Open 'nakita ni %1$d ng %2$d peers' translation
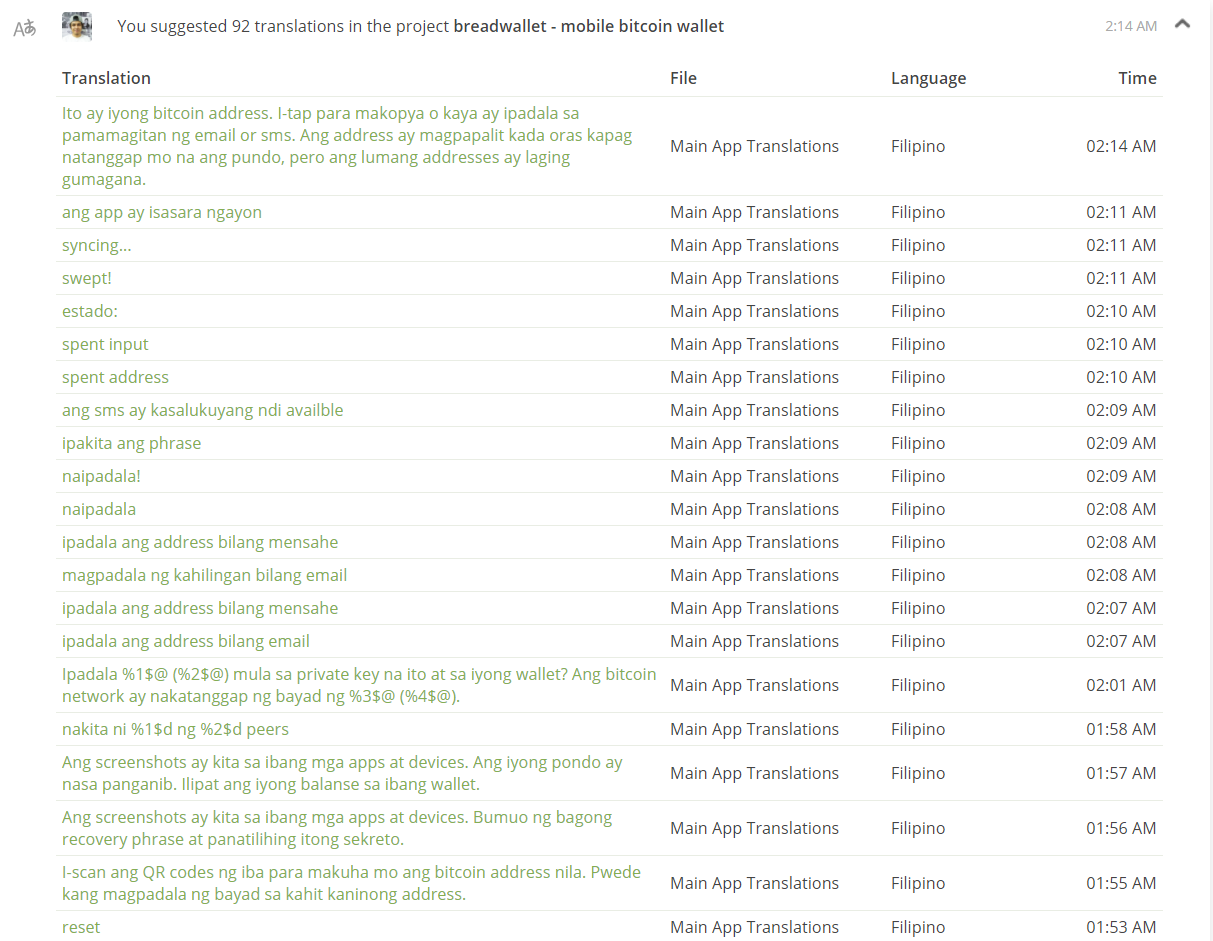Image resolution: width=1213 pixels, height=941 pixels. (x=175, y=729)
